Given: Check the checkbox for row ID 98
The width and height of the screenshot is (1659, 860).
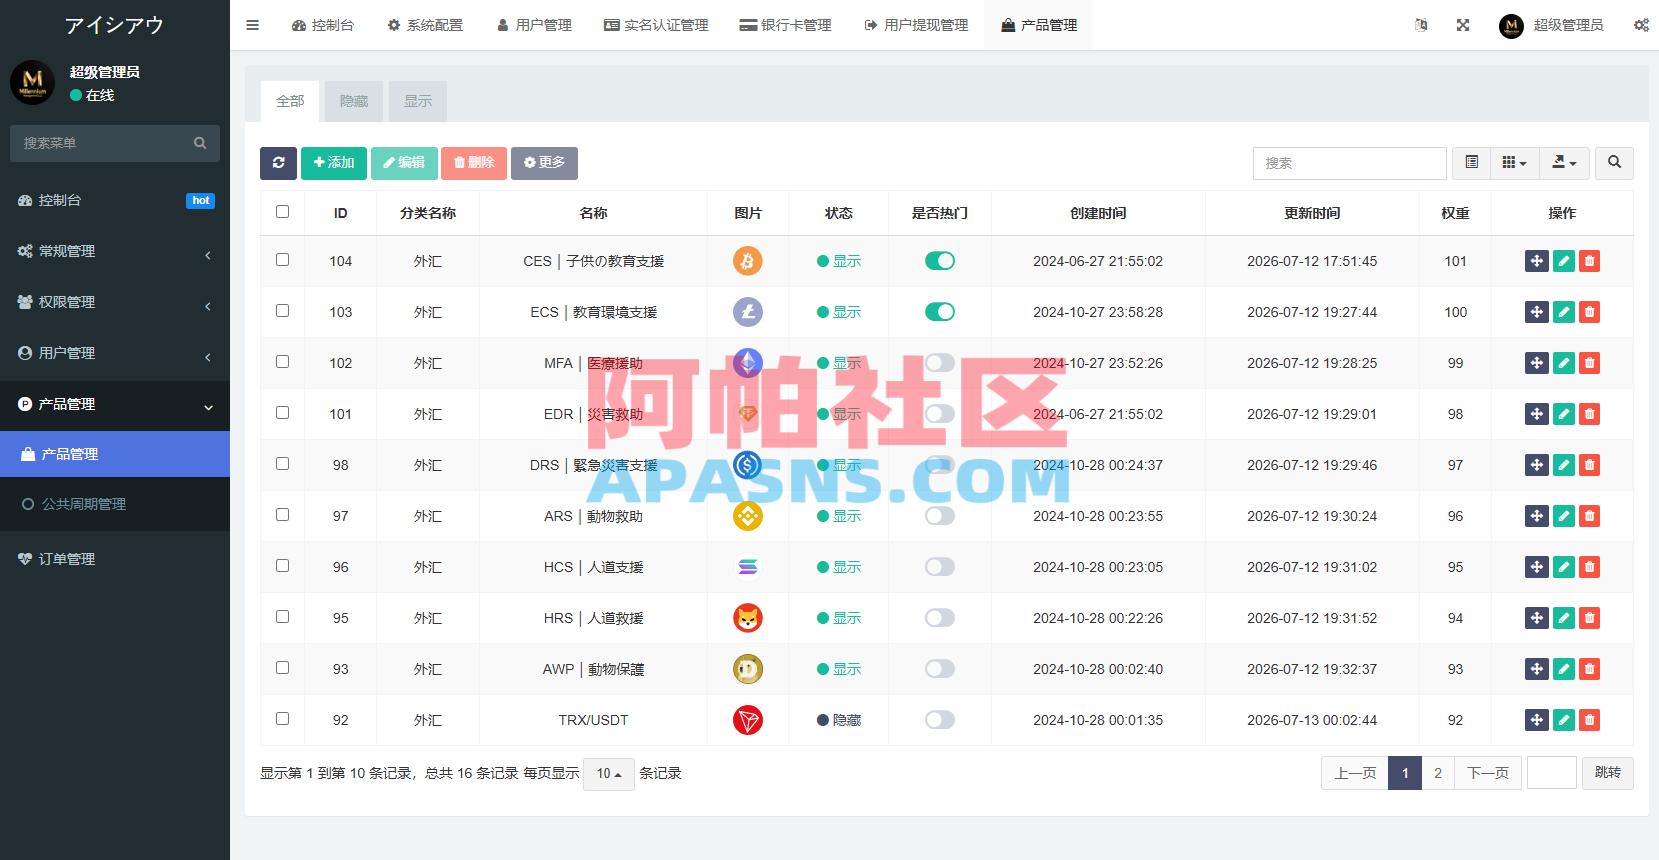Looking at the screenshot, I should click(x=283, y=464).
